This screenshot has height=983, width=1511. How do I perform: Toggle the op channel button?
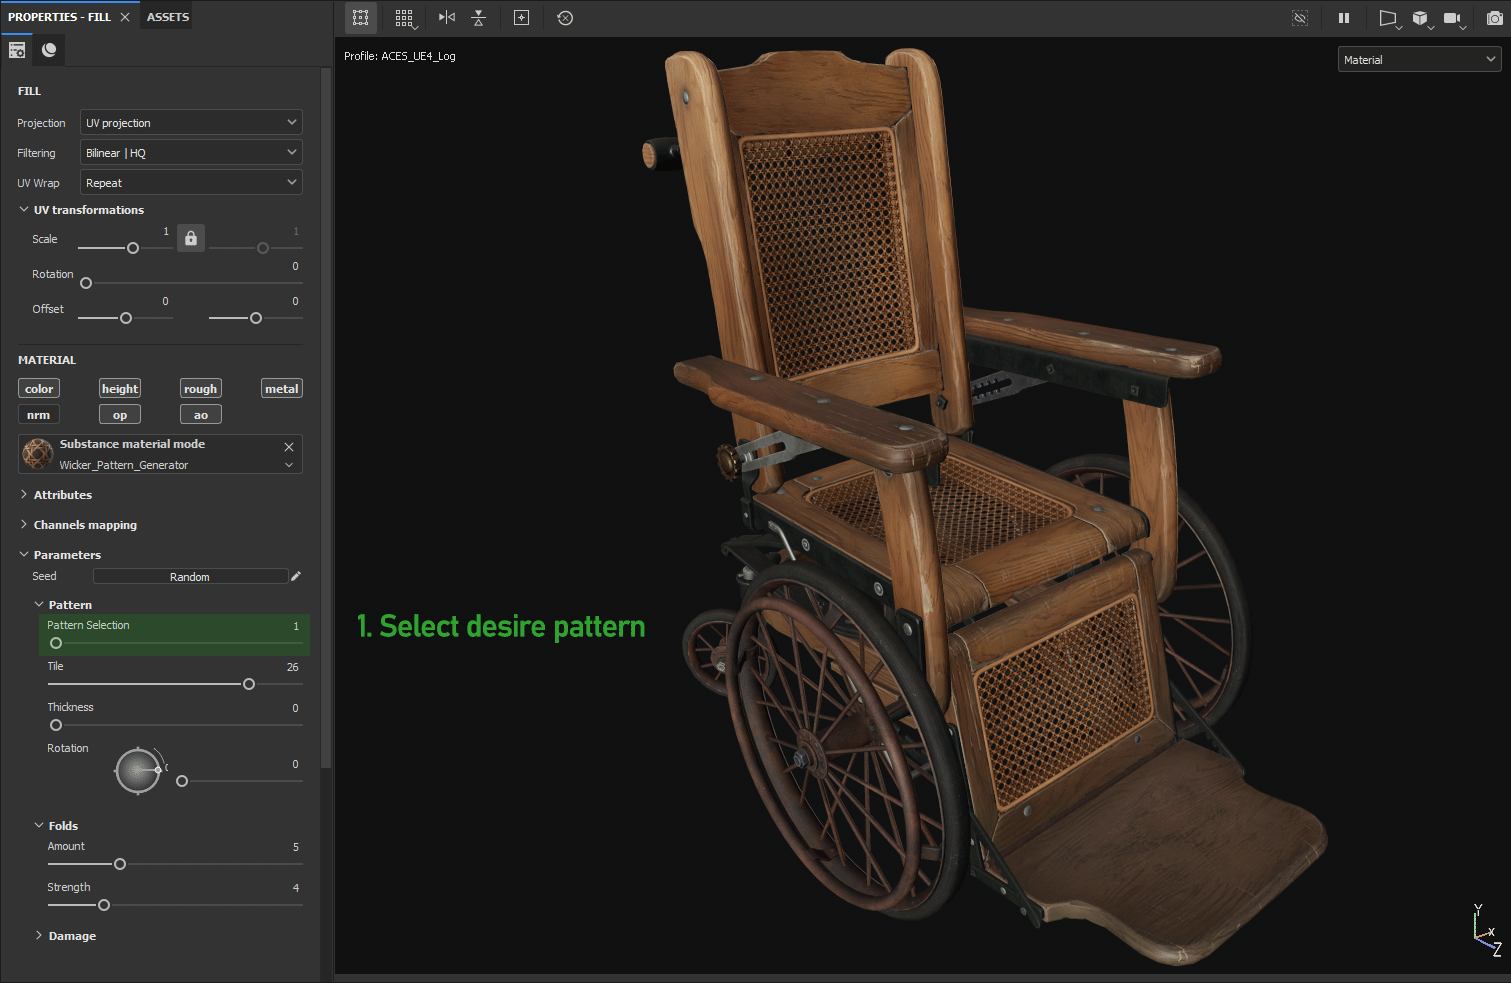pyautogui.click(x=120, y=415)
